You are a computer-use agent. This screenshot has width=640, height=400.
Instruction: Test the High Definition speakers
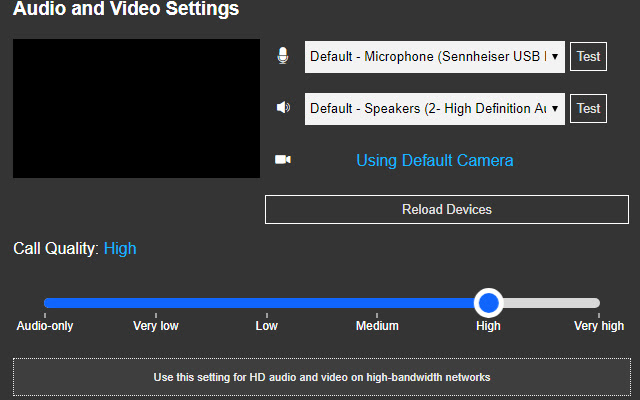click(x=588, y=109)
